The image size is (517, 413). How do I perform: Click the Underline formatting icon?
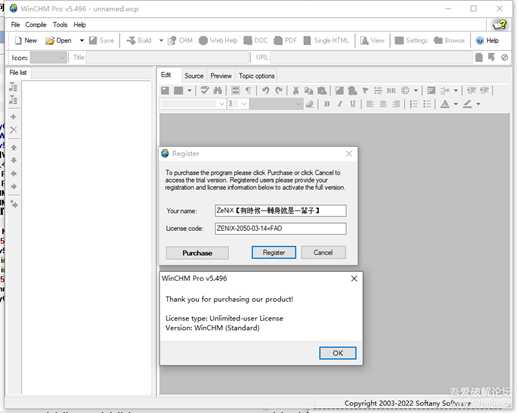(353, 104)
